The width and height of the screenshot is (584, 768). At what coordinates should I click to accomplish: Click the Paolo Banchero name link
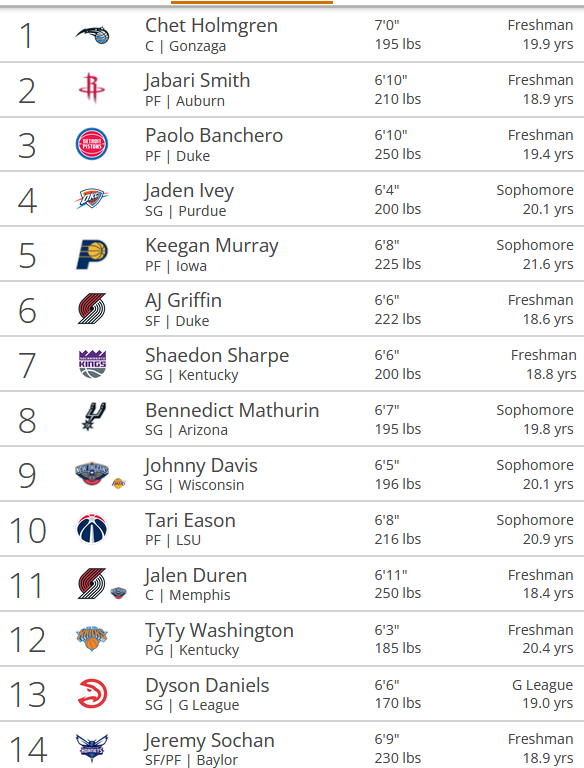click(214, 136)
